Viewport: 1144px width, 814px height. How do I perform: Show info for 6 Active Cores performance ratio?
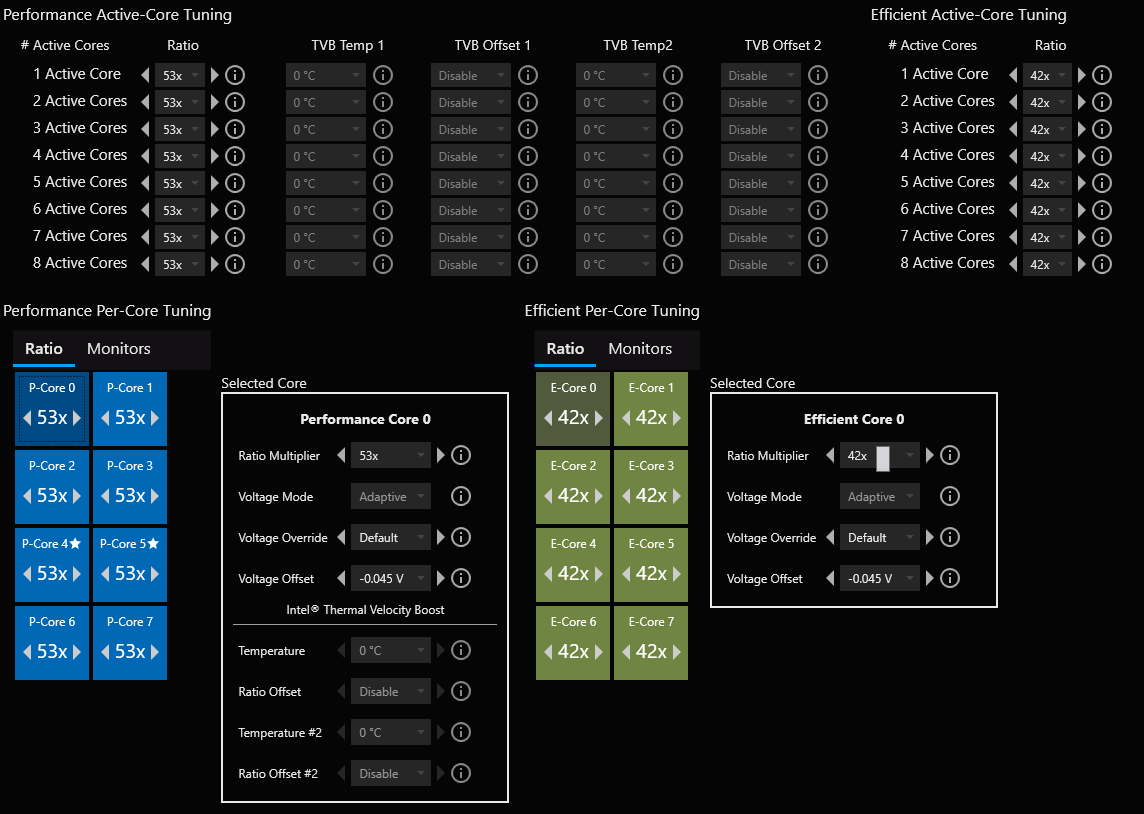pos(235,210)
